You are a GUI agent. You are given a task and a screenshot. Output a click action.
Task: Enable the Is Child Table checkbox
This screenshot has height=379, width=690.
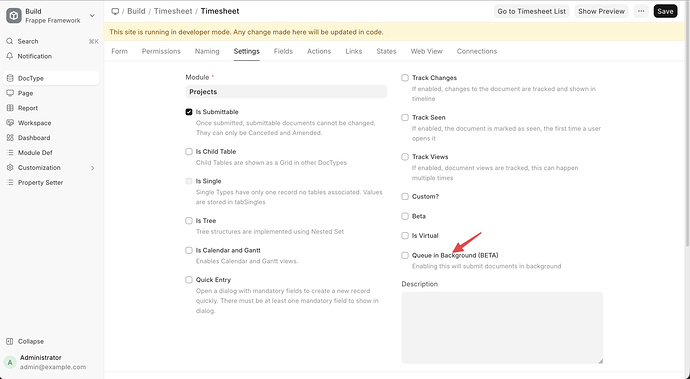pyautogui.click(x=189, y=151)
